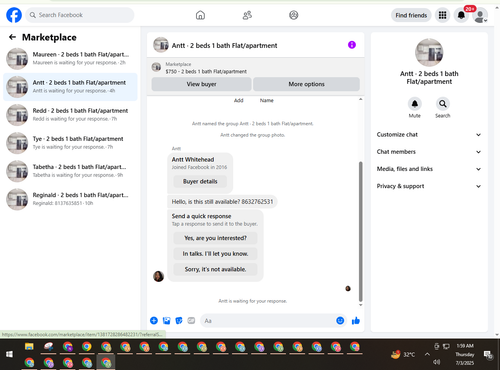Open the apps grid menu

coord(442,15)
